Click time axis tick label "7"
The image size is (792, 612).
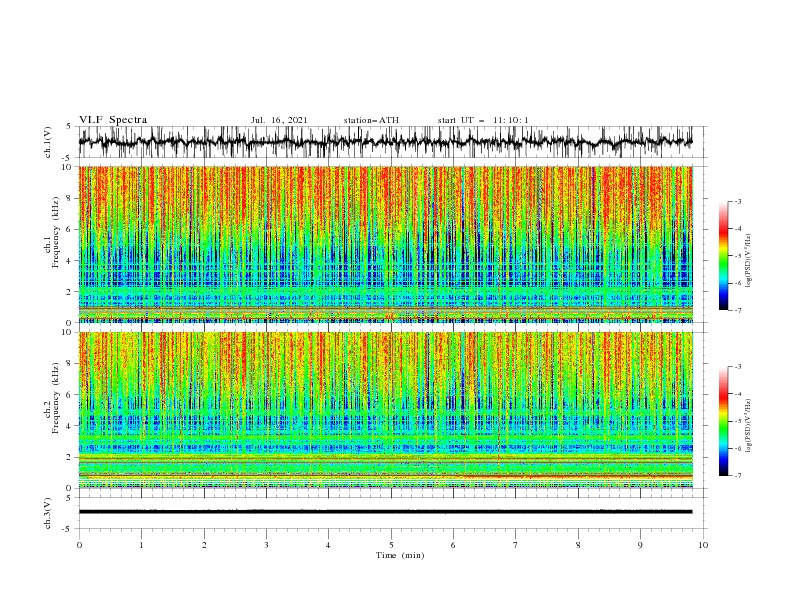(x=516, y=545)
